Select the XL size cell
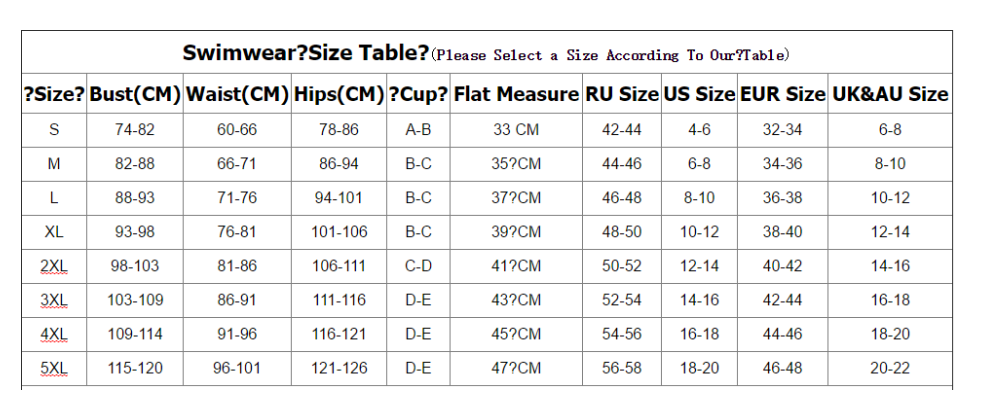 (x=54, y=232)
